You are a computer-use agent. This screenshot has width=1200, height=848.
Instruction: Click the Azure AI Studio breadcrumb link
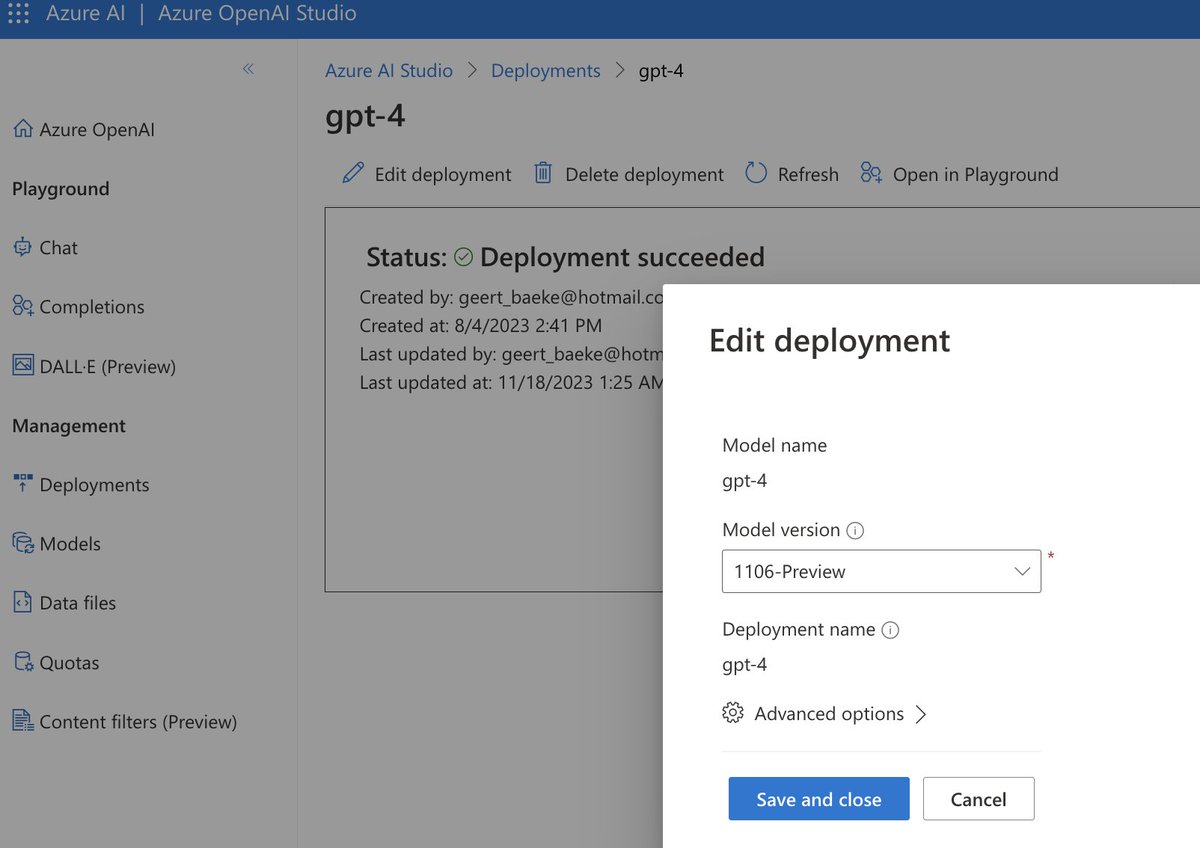click(388, 70)
